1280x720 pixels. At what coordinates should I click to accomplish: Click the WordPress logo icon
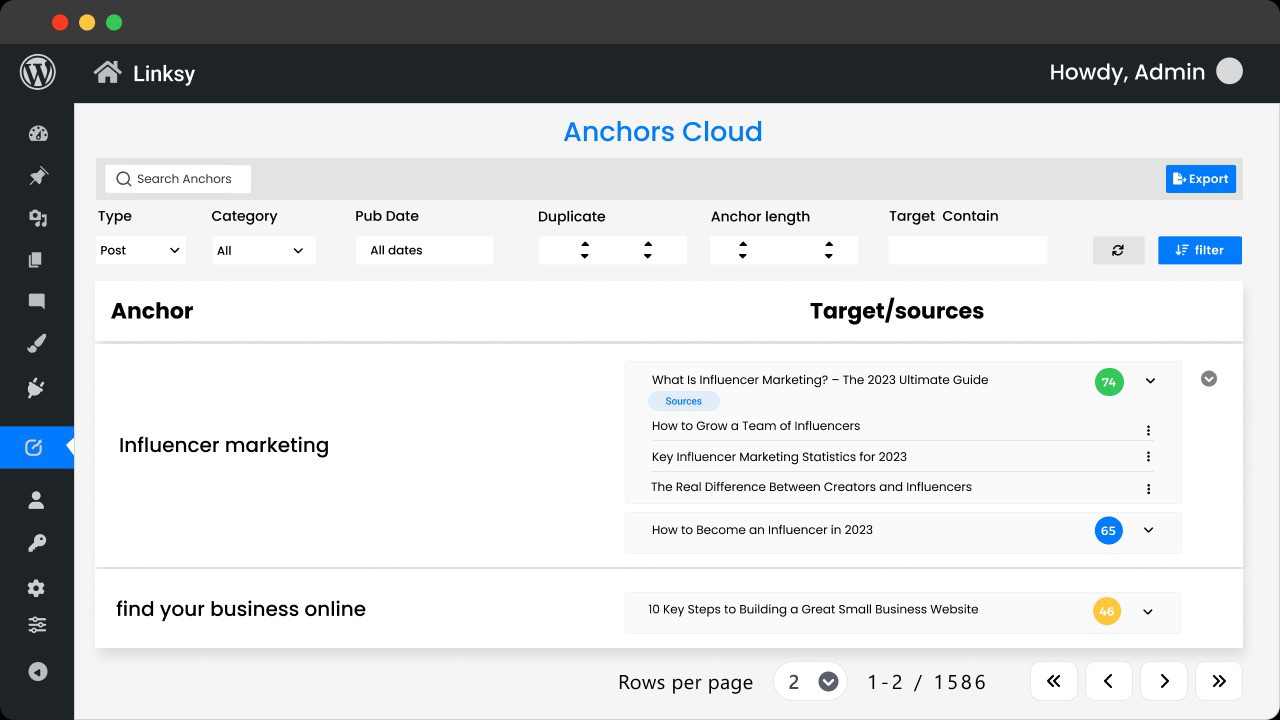[x=37, y=73]
